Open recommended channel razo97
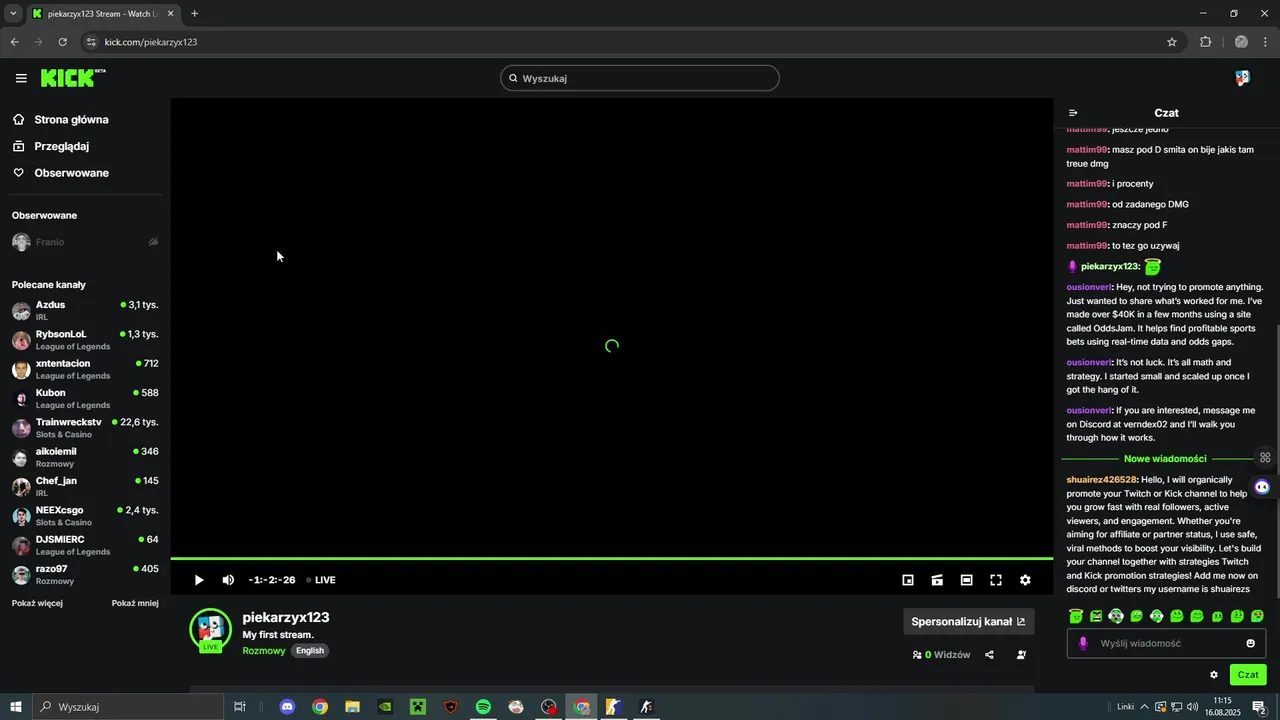Viewport: 1280px width, 720px height. click(85, 574)
